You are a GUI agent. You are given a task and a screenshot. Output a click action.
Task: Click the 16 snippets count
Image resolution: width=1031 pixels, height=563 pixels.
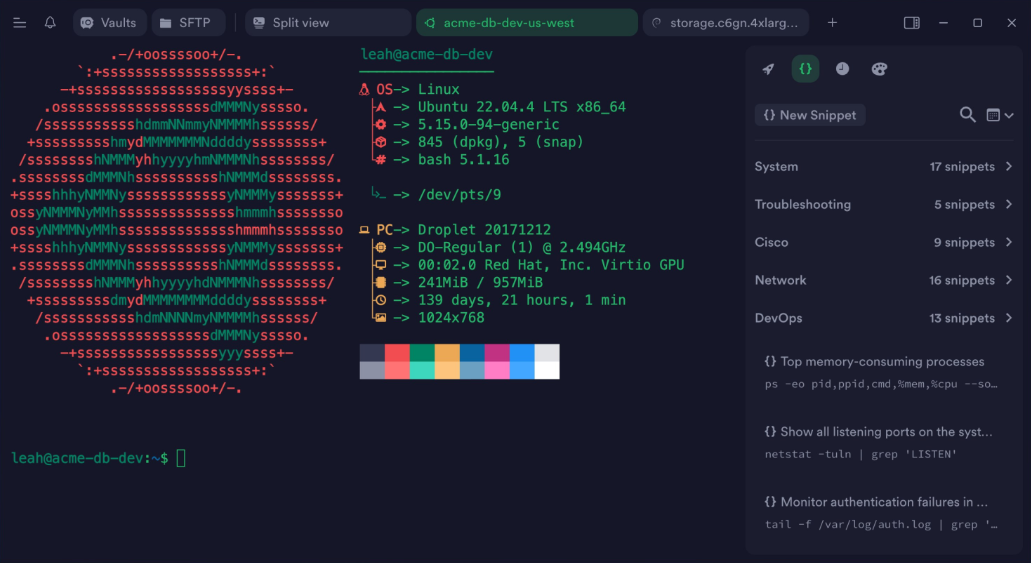961,280
